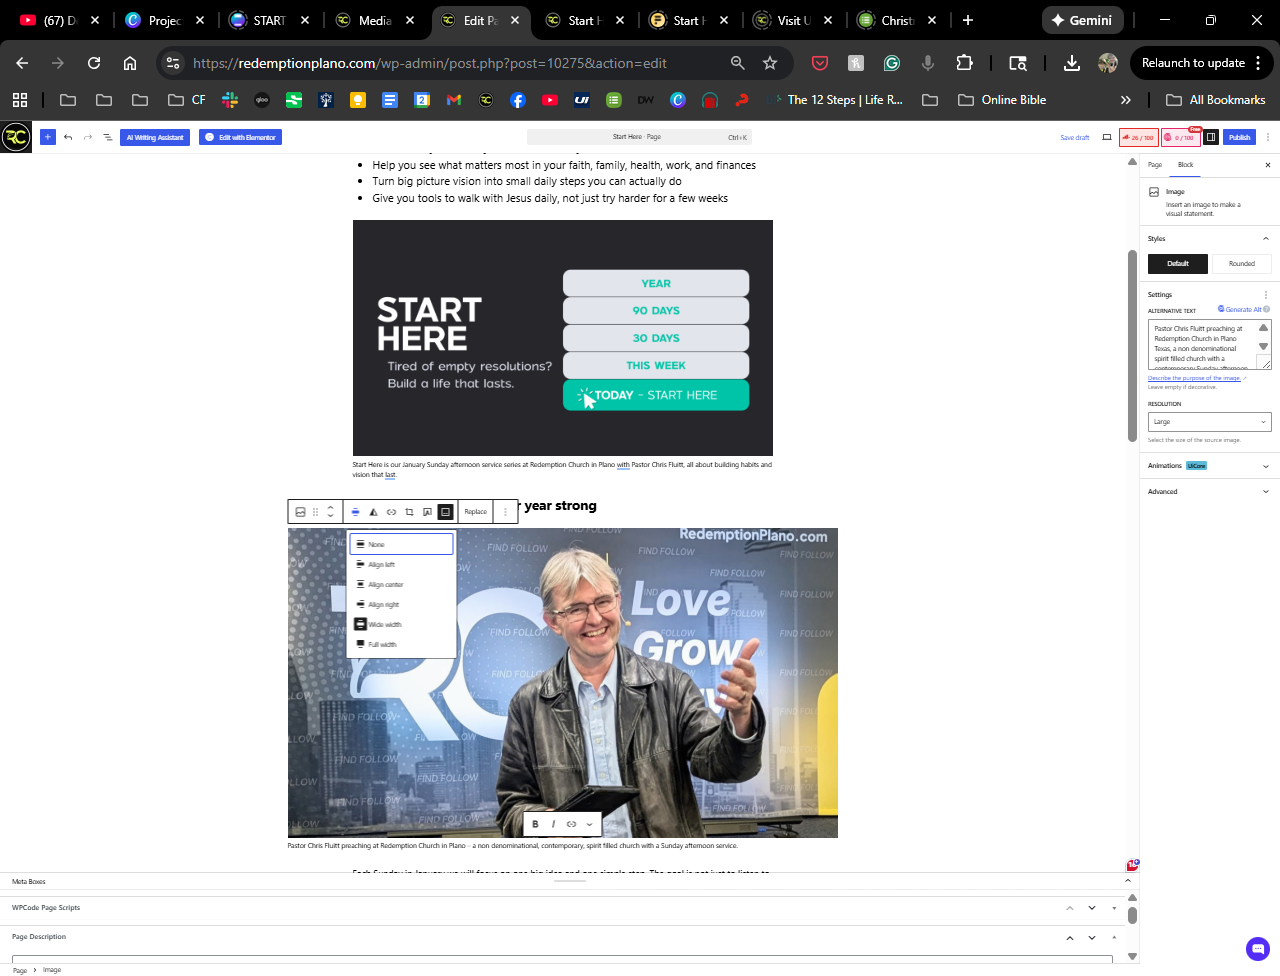Select the crop tool in image toolbar
This screenshot has height=976, width=1280.
[x=409, y=512]
